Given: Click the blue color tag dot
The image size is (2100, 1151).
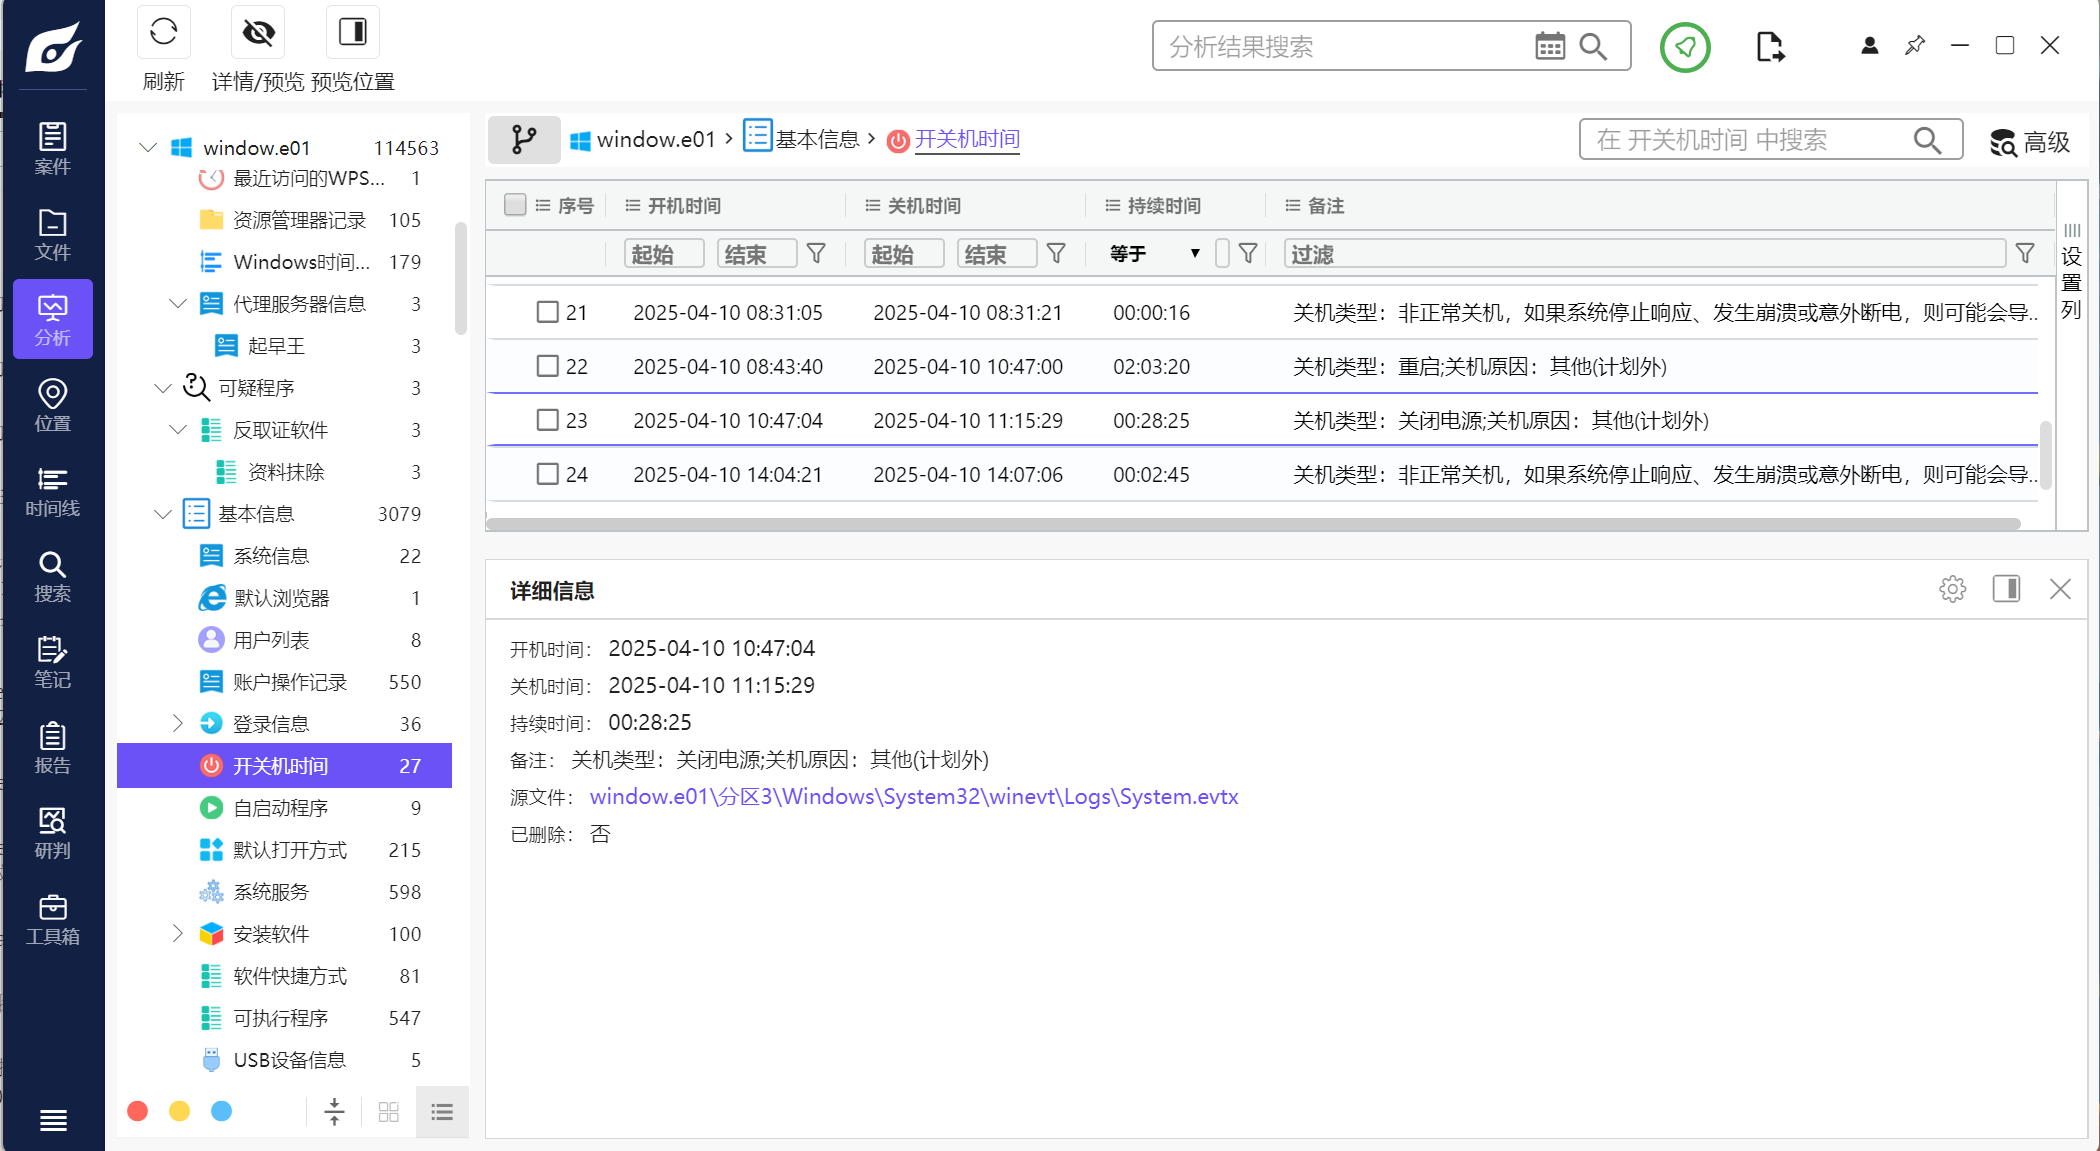Looking at the screenshot, I should click(x=222, y=1111).
